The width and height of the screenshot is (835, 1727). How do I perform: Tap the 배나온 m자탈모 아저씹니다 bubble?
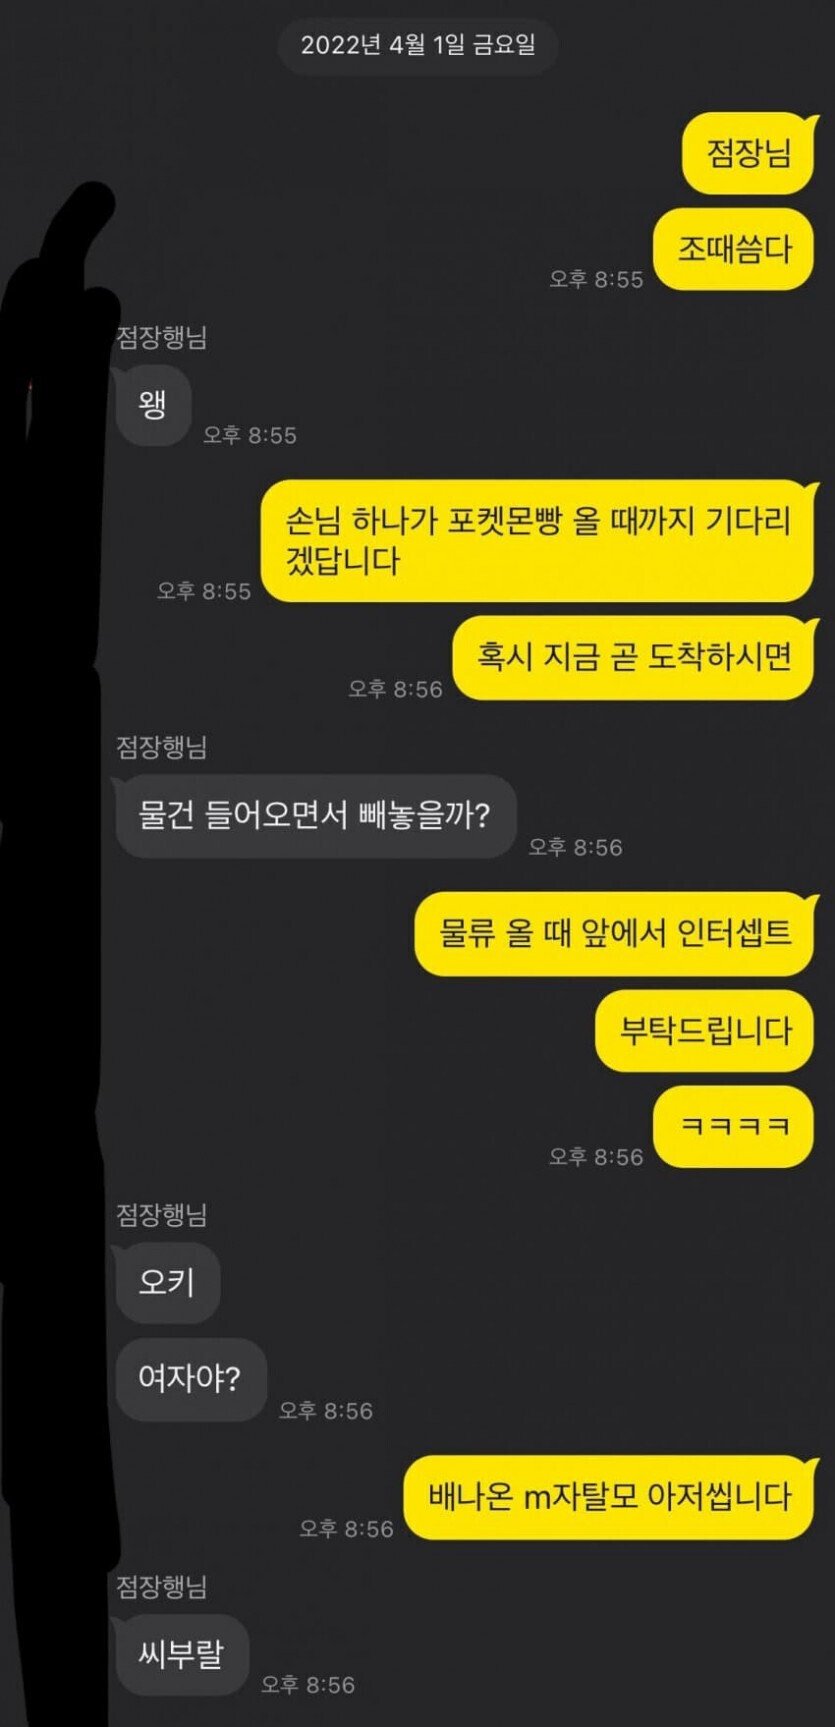609,1497
